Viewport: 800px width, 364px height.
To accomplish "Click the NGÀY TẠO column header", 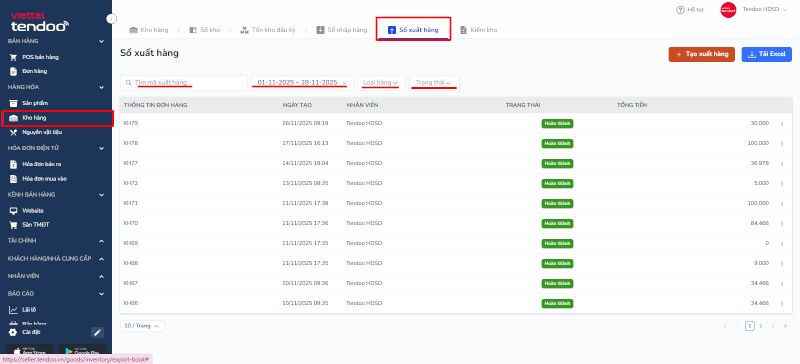I will (297, 105).
